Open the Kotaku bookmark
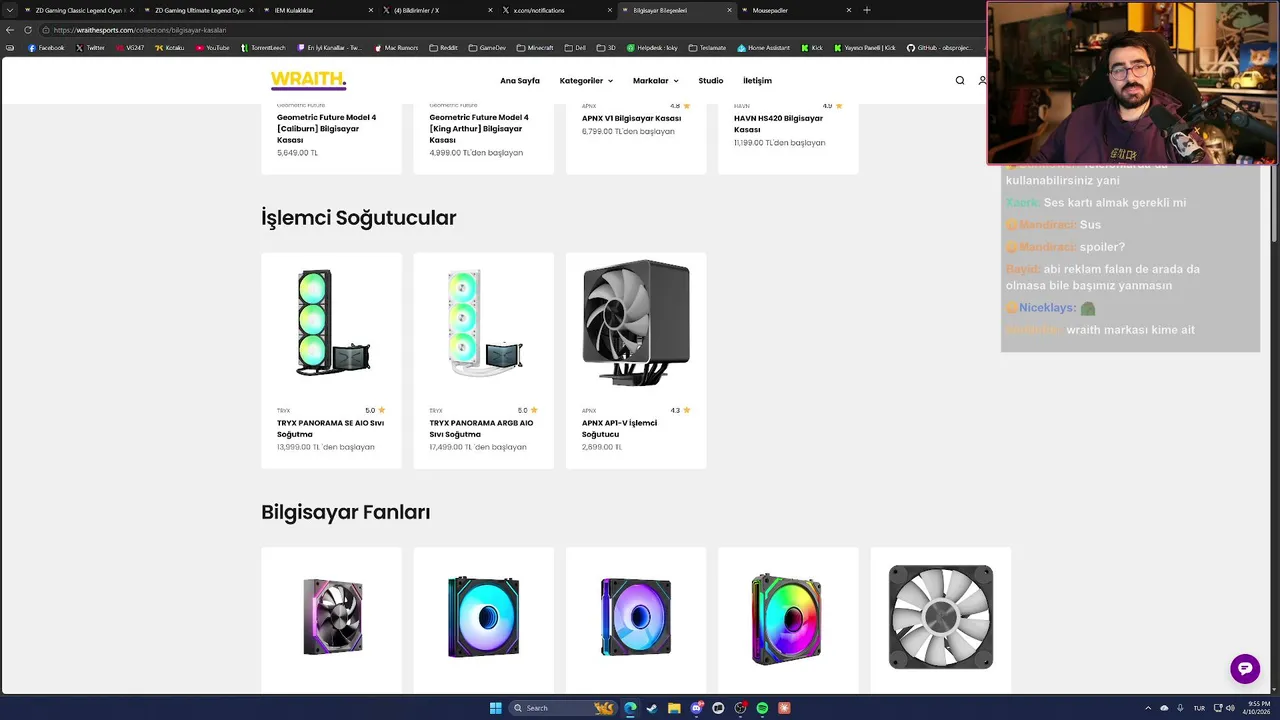The width and height of the screenshot is (1280, 720). click(x=170, y=47)
